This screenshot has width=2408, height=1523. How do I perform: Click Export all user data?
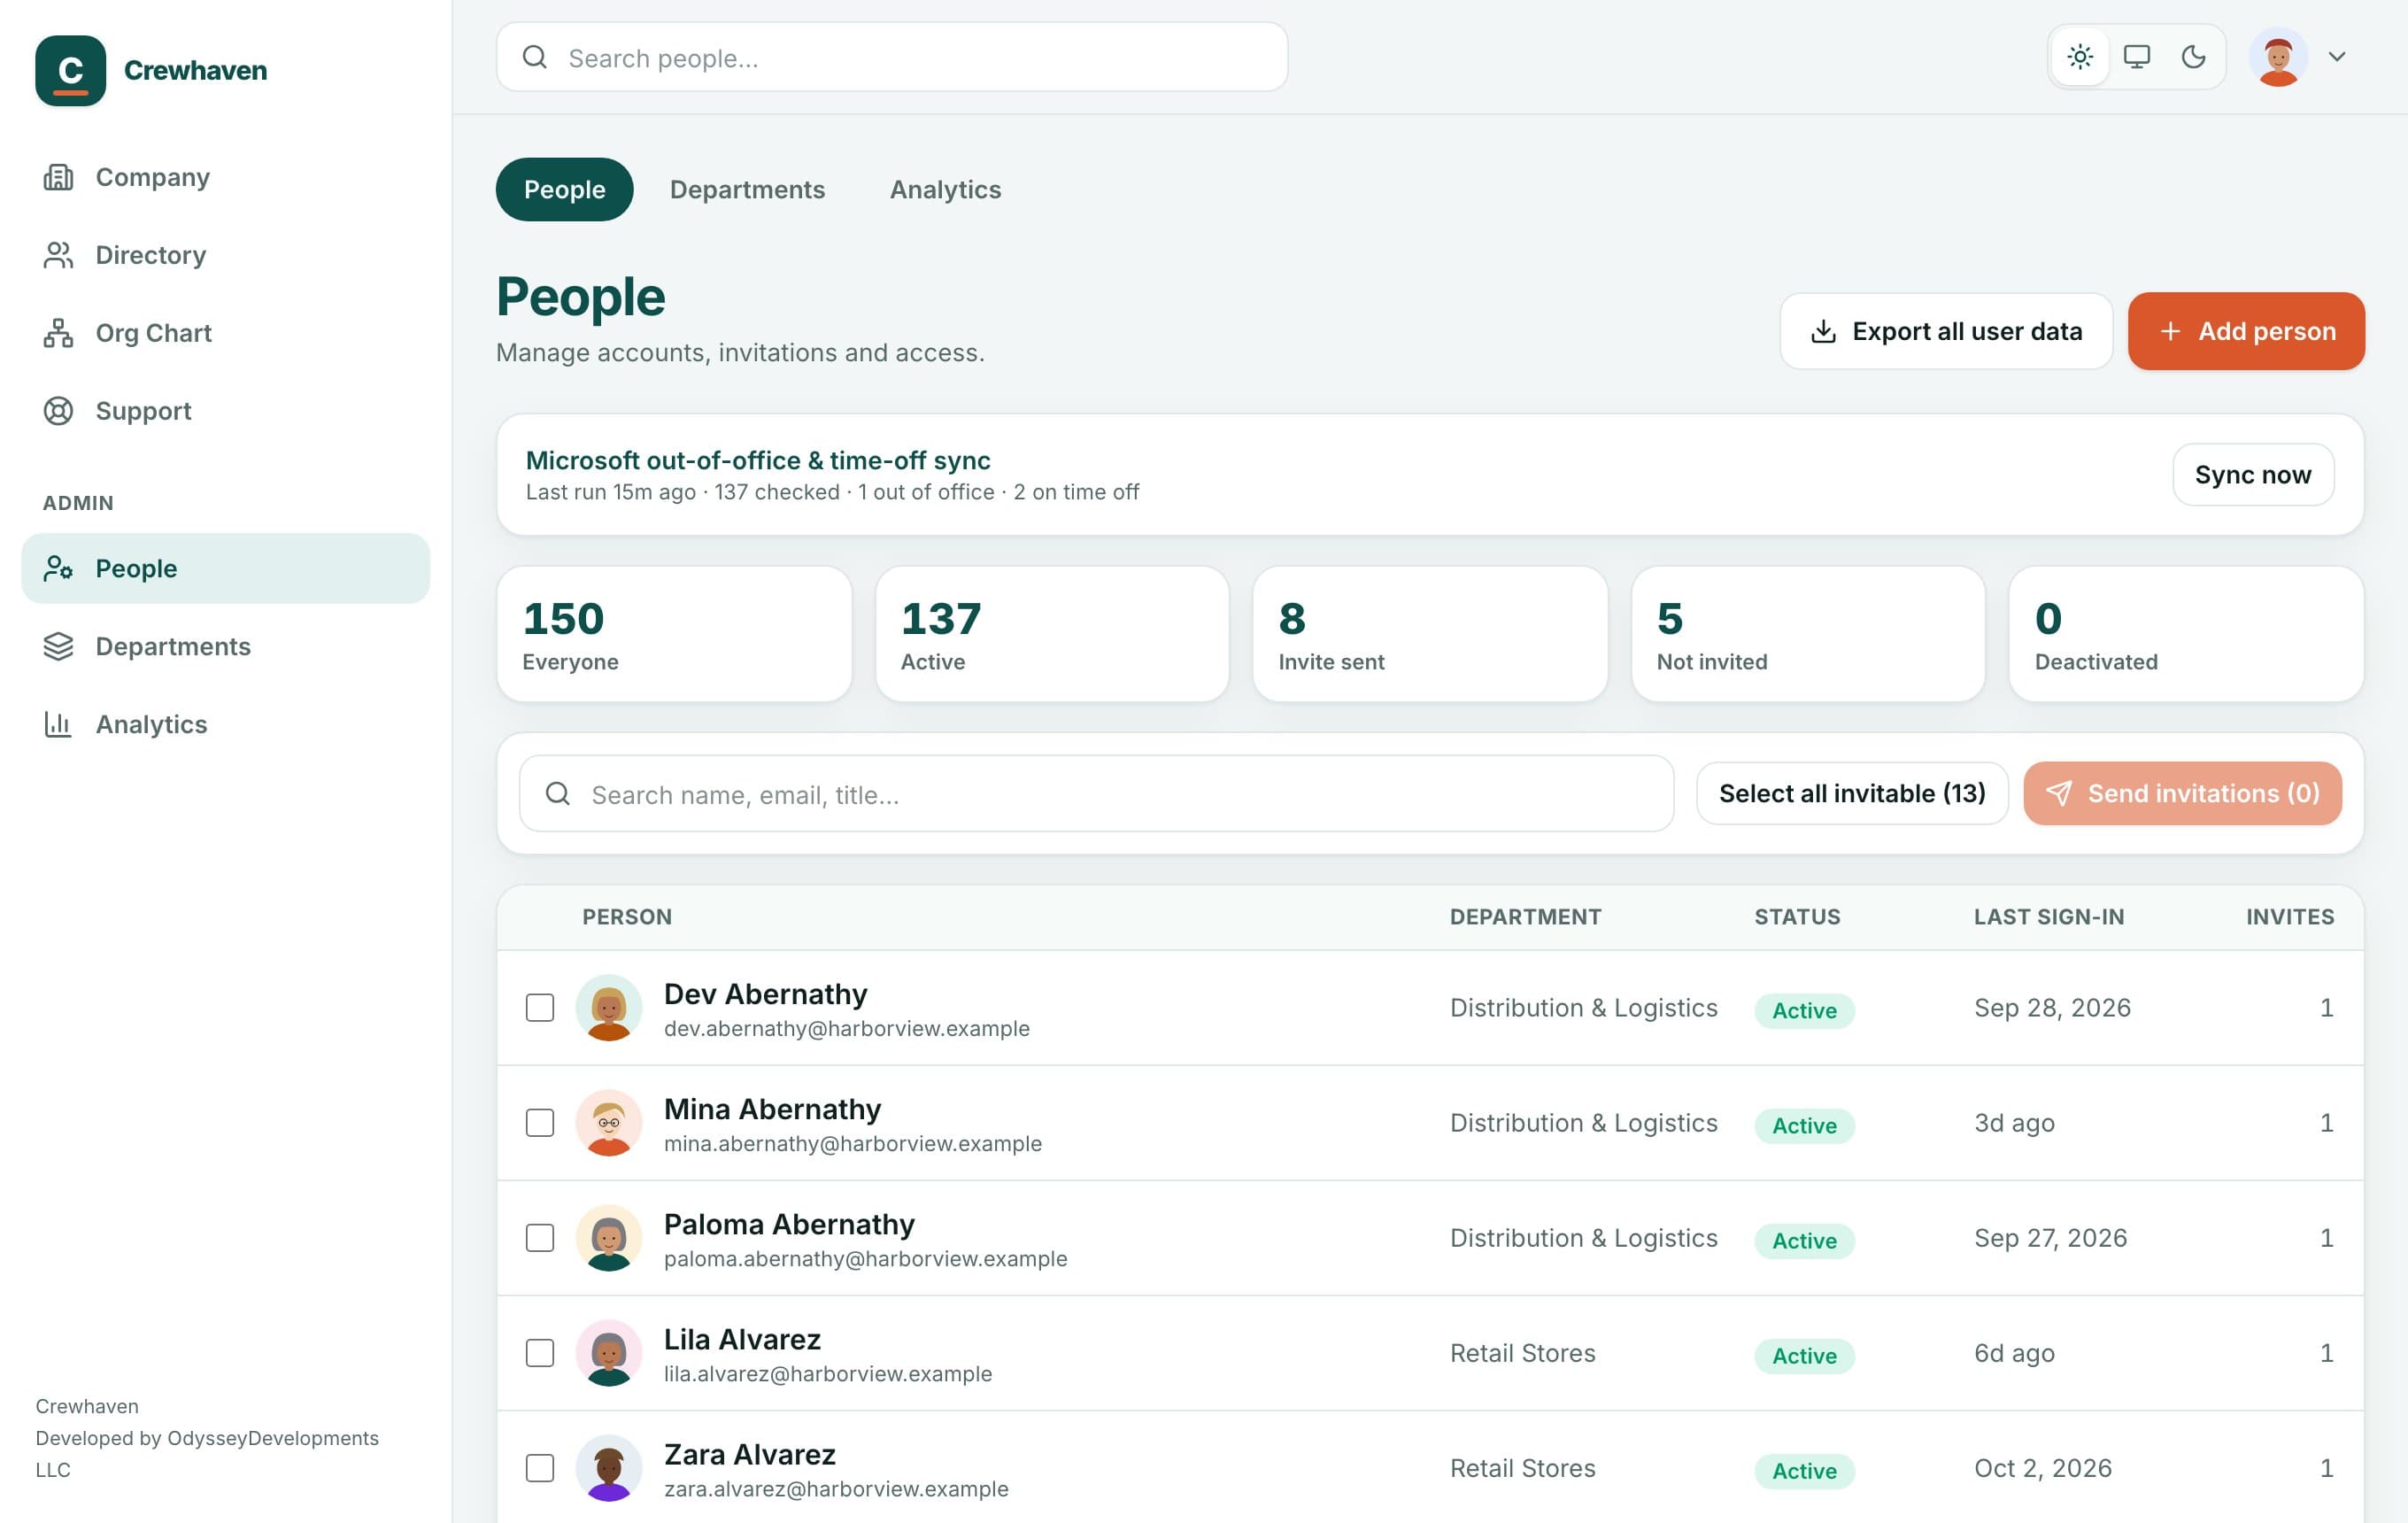click(x=1946, y=331)
